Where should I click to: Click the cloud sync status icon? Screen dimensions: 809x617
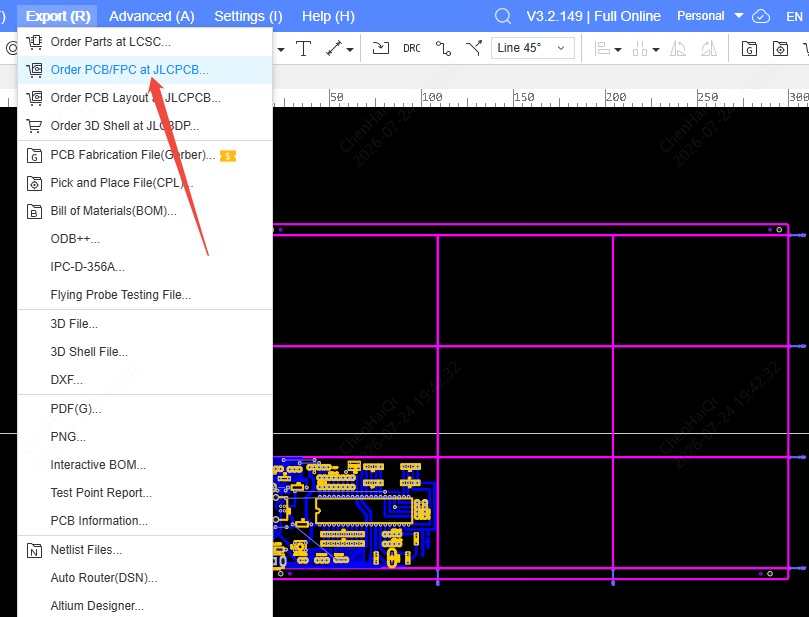pyautogui.click(x=761, y=17)
